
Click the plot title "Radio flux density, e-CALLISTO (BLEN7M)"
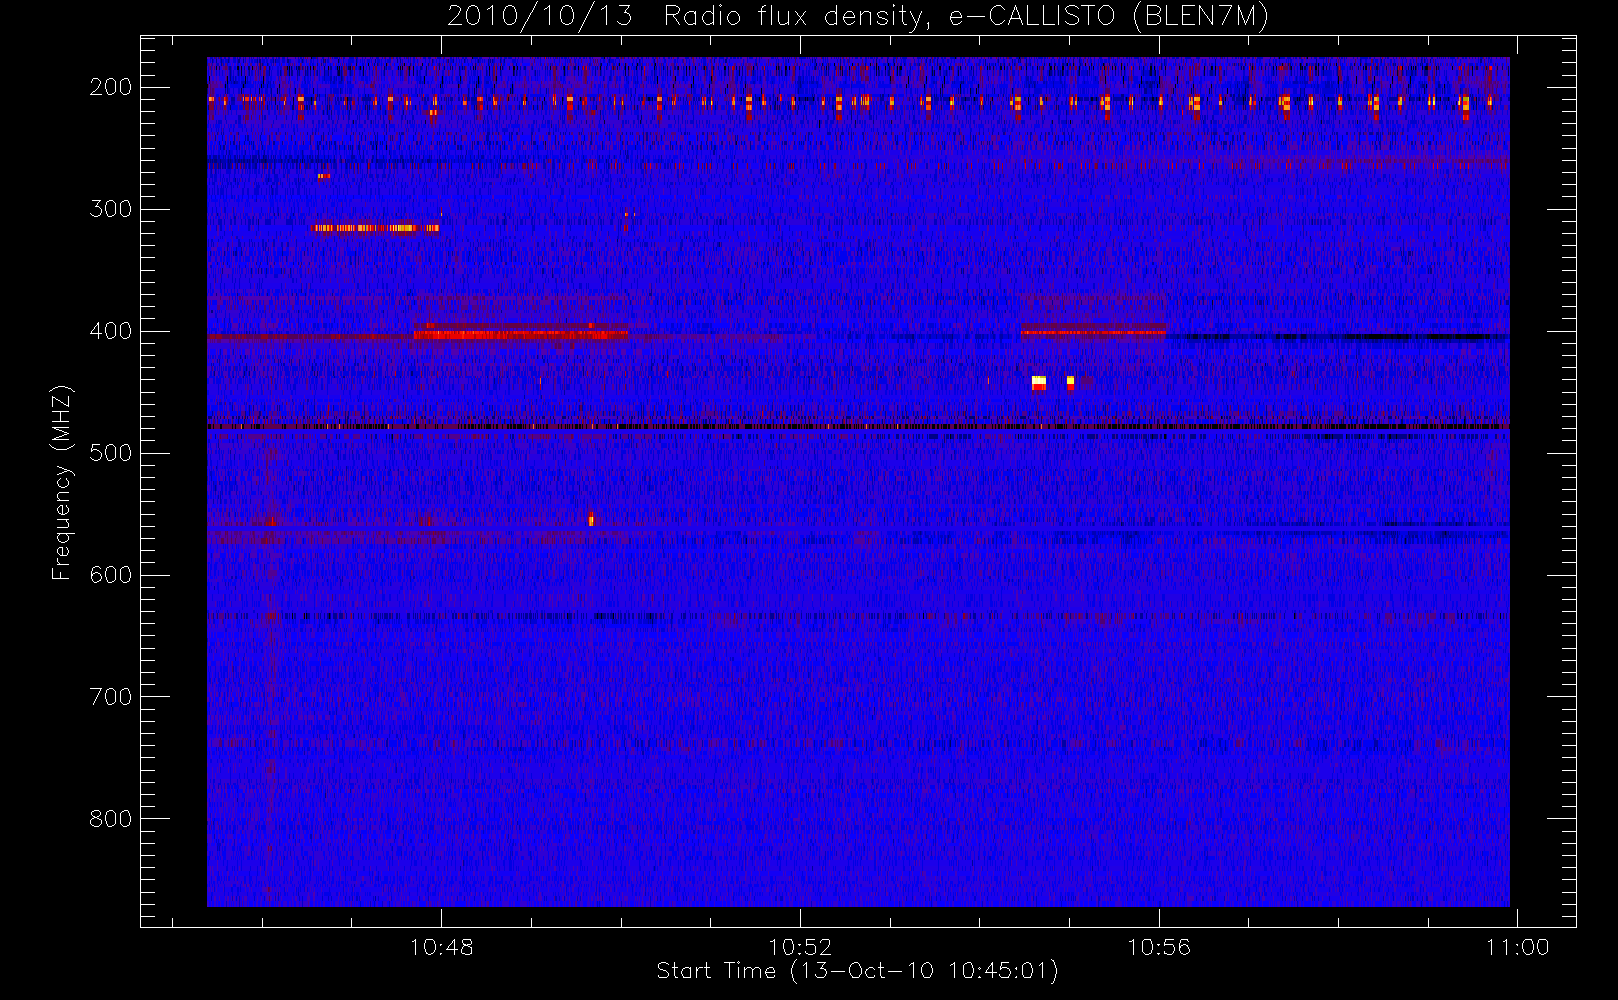point(967,17)
